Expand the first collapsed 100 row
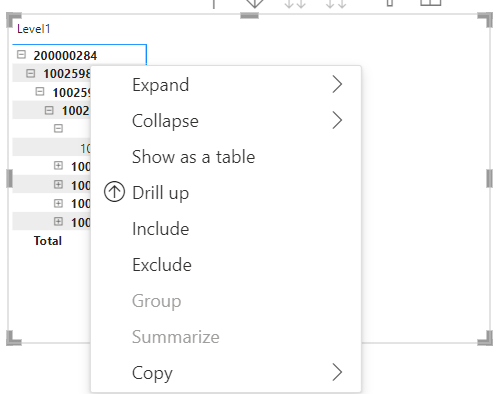The width and height of the screenshot is (499, 394). click(x=58, y=165)
